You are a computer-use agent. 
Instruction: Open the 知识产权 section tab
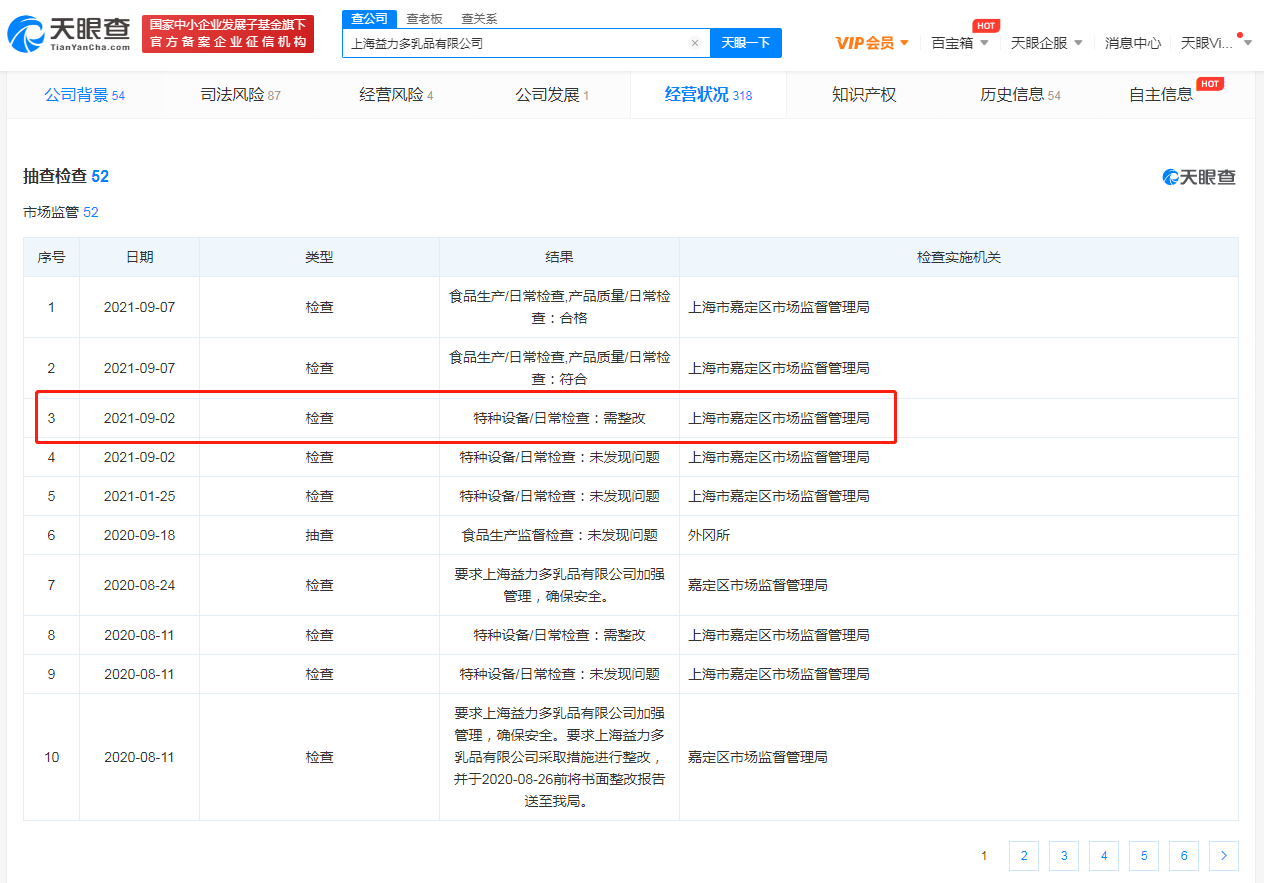tap(864, 95)
